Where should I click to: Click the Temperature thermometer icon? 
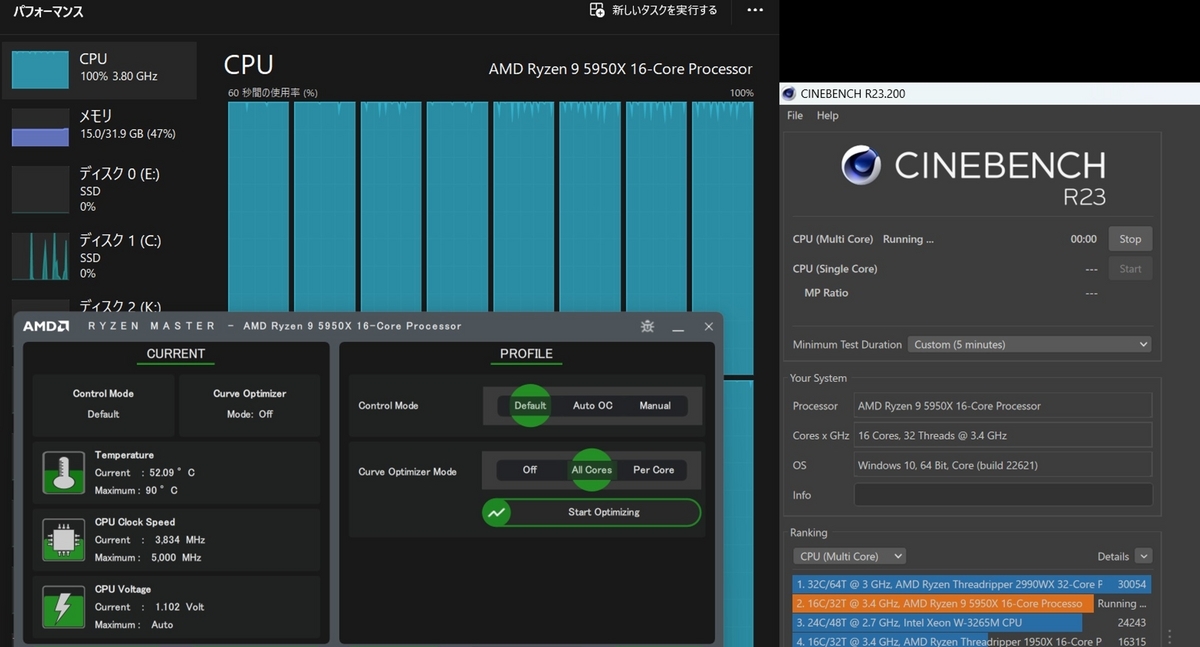point(63,472)
